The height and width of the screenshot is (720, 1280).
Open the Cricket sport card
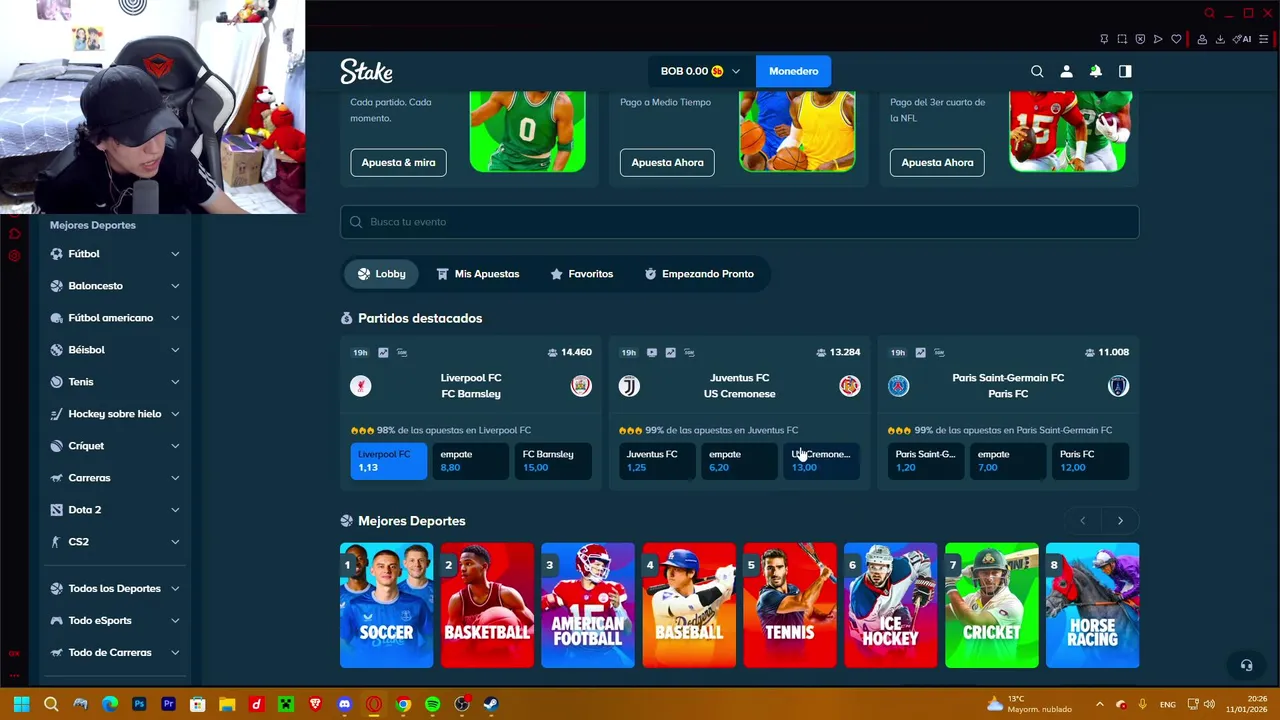pyautogui.click(x=991, y=605)
